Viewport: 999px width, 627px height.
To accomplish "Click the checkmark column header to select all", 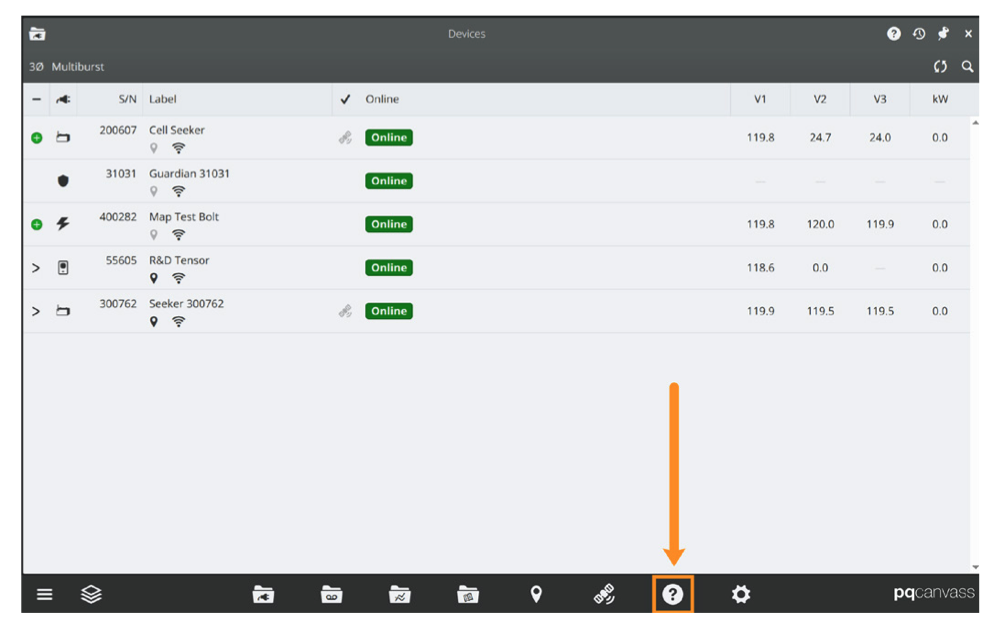I will 345,99.
